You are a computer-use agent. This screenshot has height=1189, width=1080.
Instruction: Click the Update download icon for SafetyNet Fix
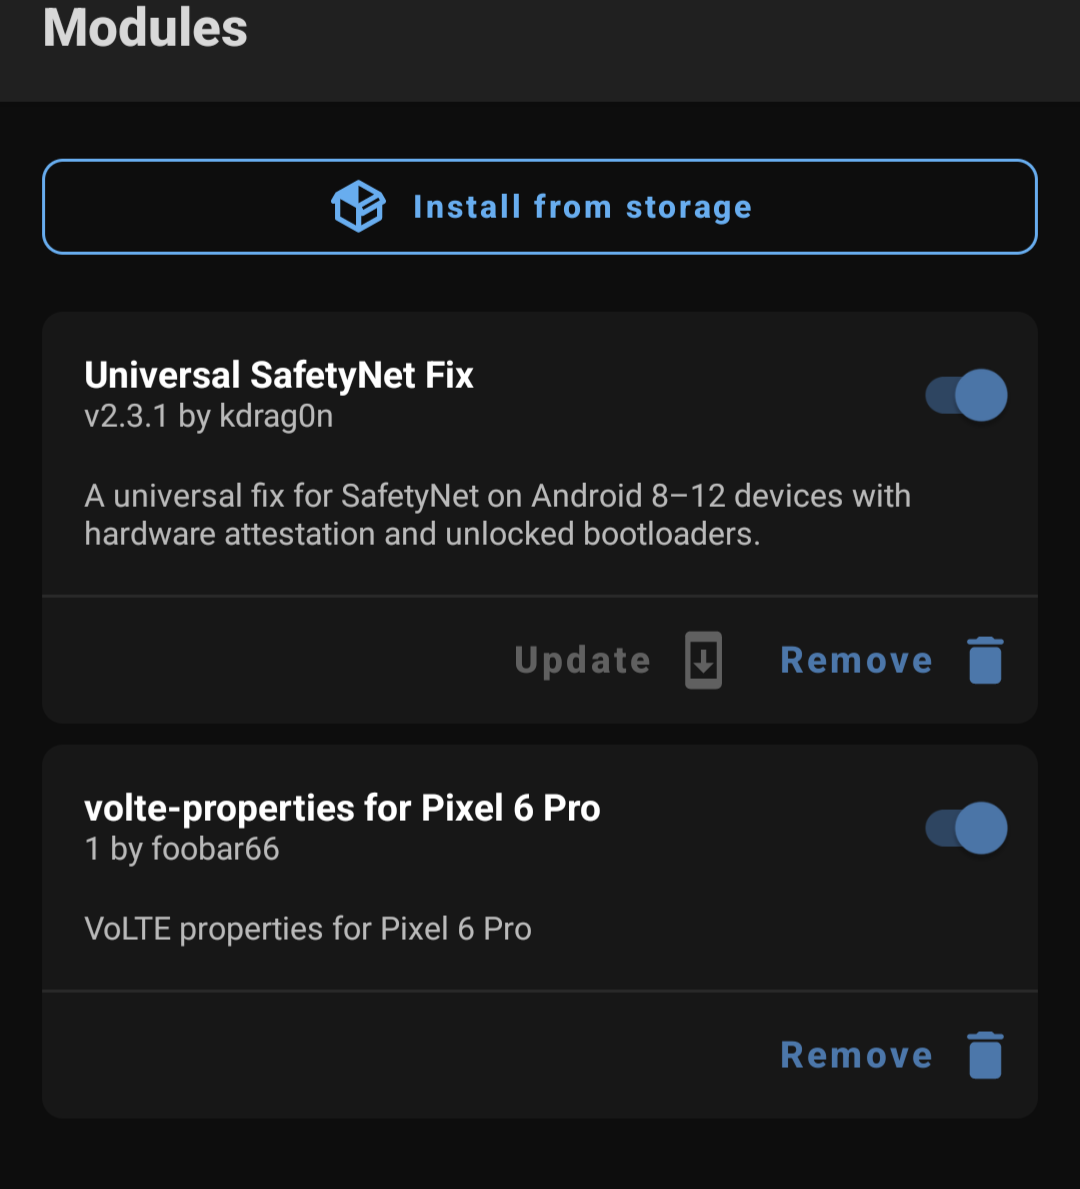click(703, 660)
